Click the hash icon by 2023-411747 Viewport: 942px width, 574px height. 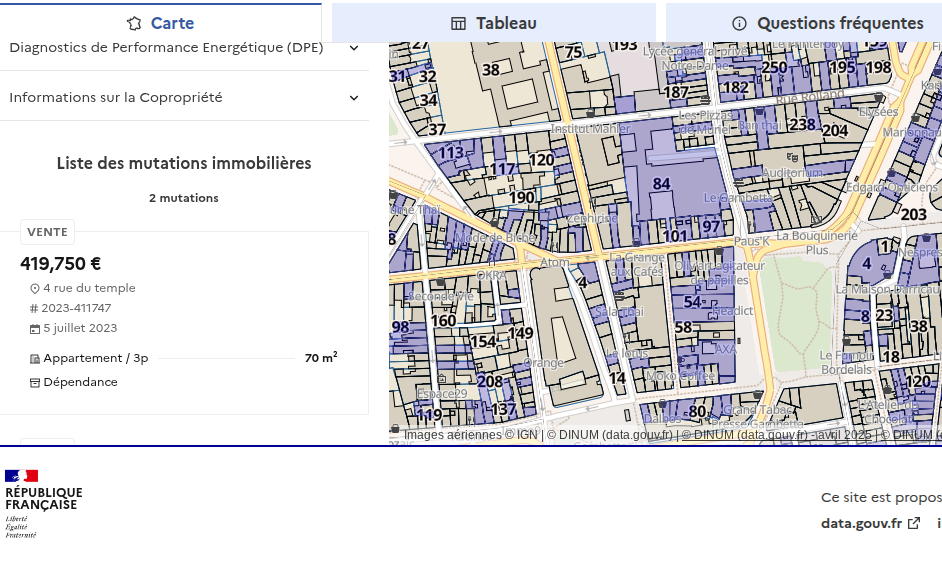pos(34,308)
